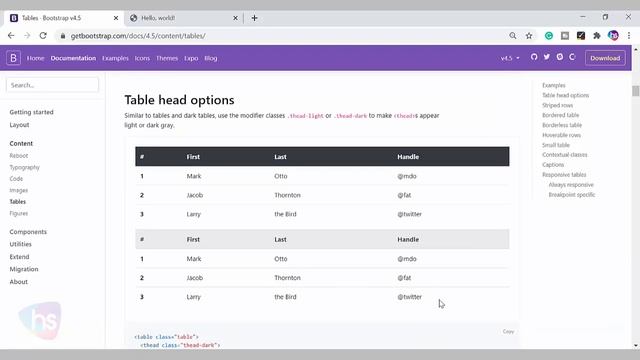Image resolution: width=640 pixels, height=360 pixels.
Task: Open Expo in the navbar
Action: coord(191,58)
